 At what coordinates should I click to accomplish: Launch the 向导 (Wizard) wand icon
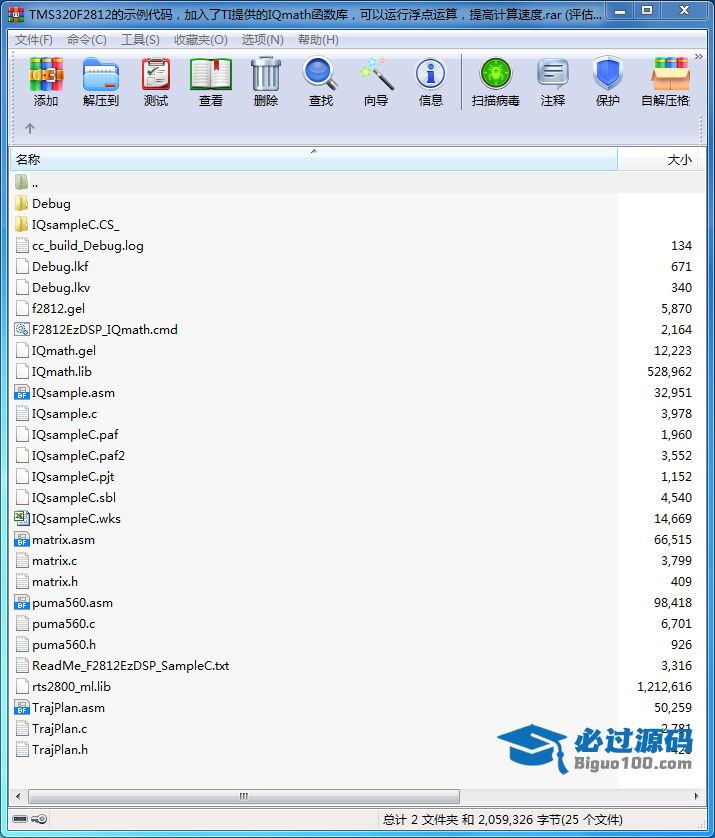coord(376,74)
